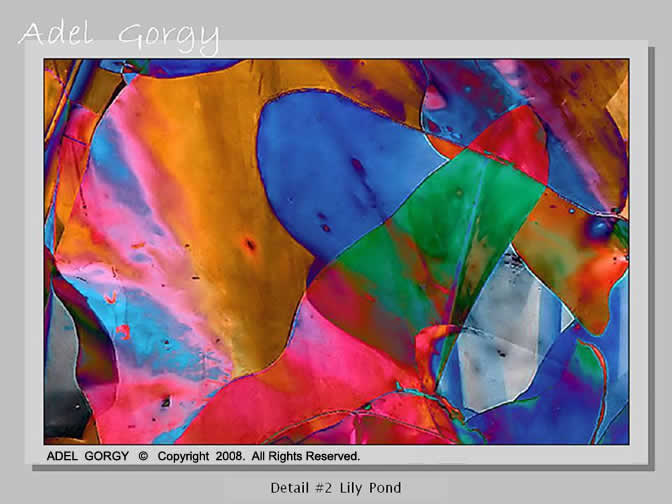Screen dimensions: 672x504
Task: Click the "ADEL GORGY" copyright name
Action: tap(88, 457)
